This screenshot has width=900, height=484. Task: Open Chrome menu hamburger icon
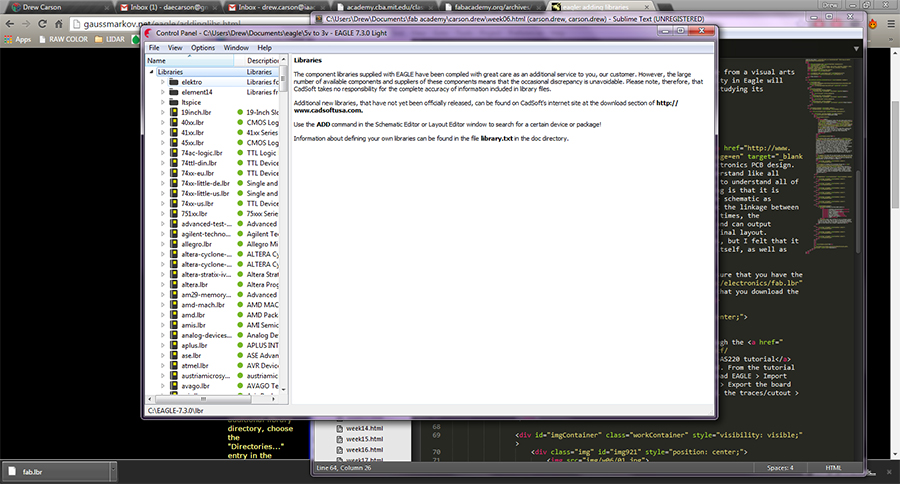(x=891, y=24)
